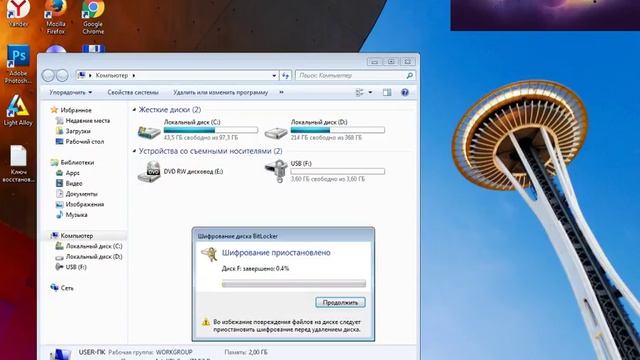Click the search magnifier icon
Viewport: 640px width, 360px height.
(x=409, y=76)
